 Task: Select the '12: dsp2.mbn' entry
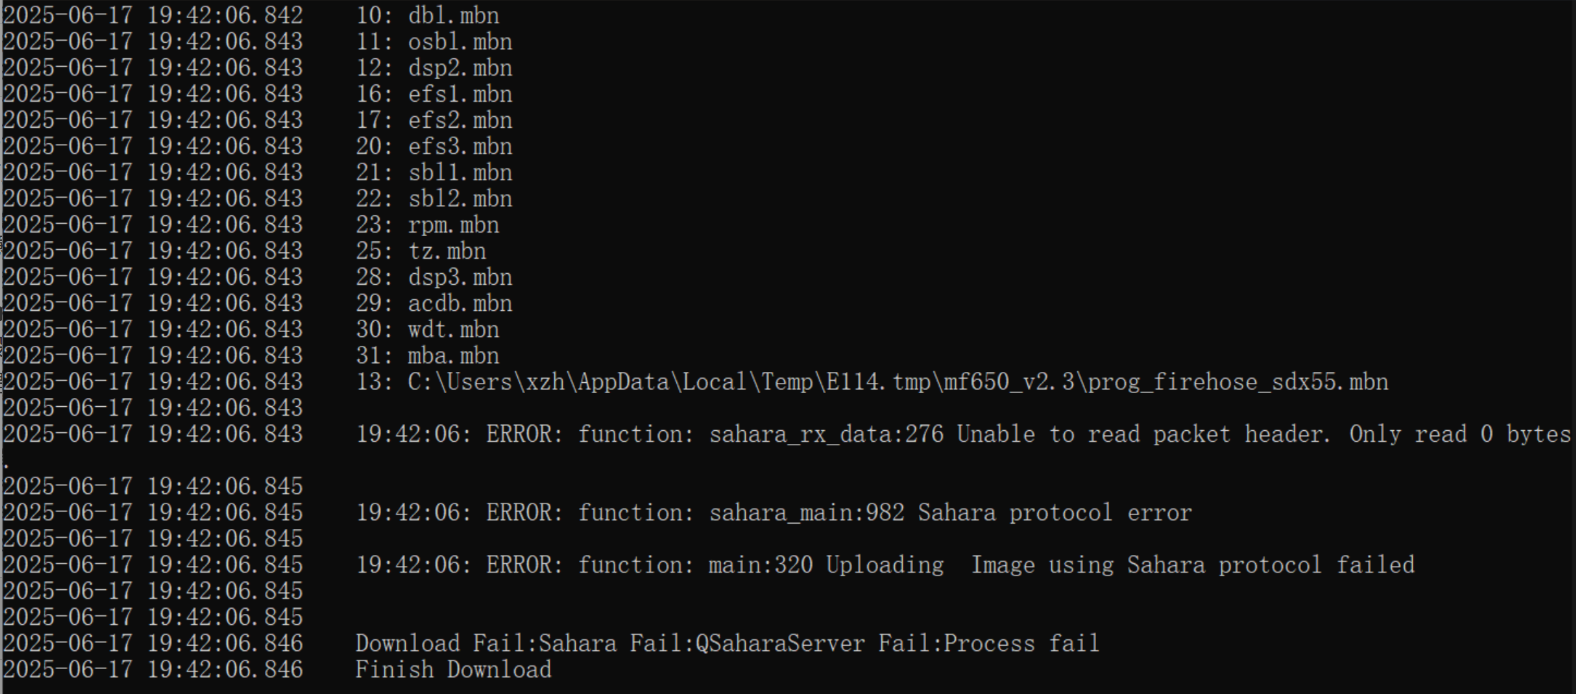tap(434, 68)
